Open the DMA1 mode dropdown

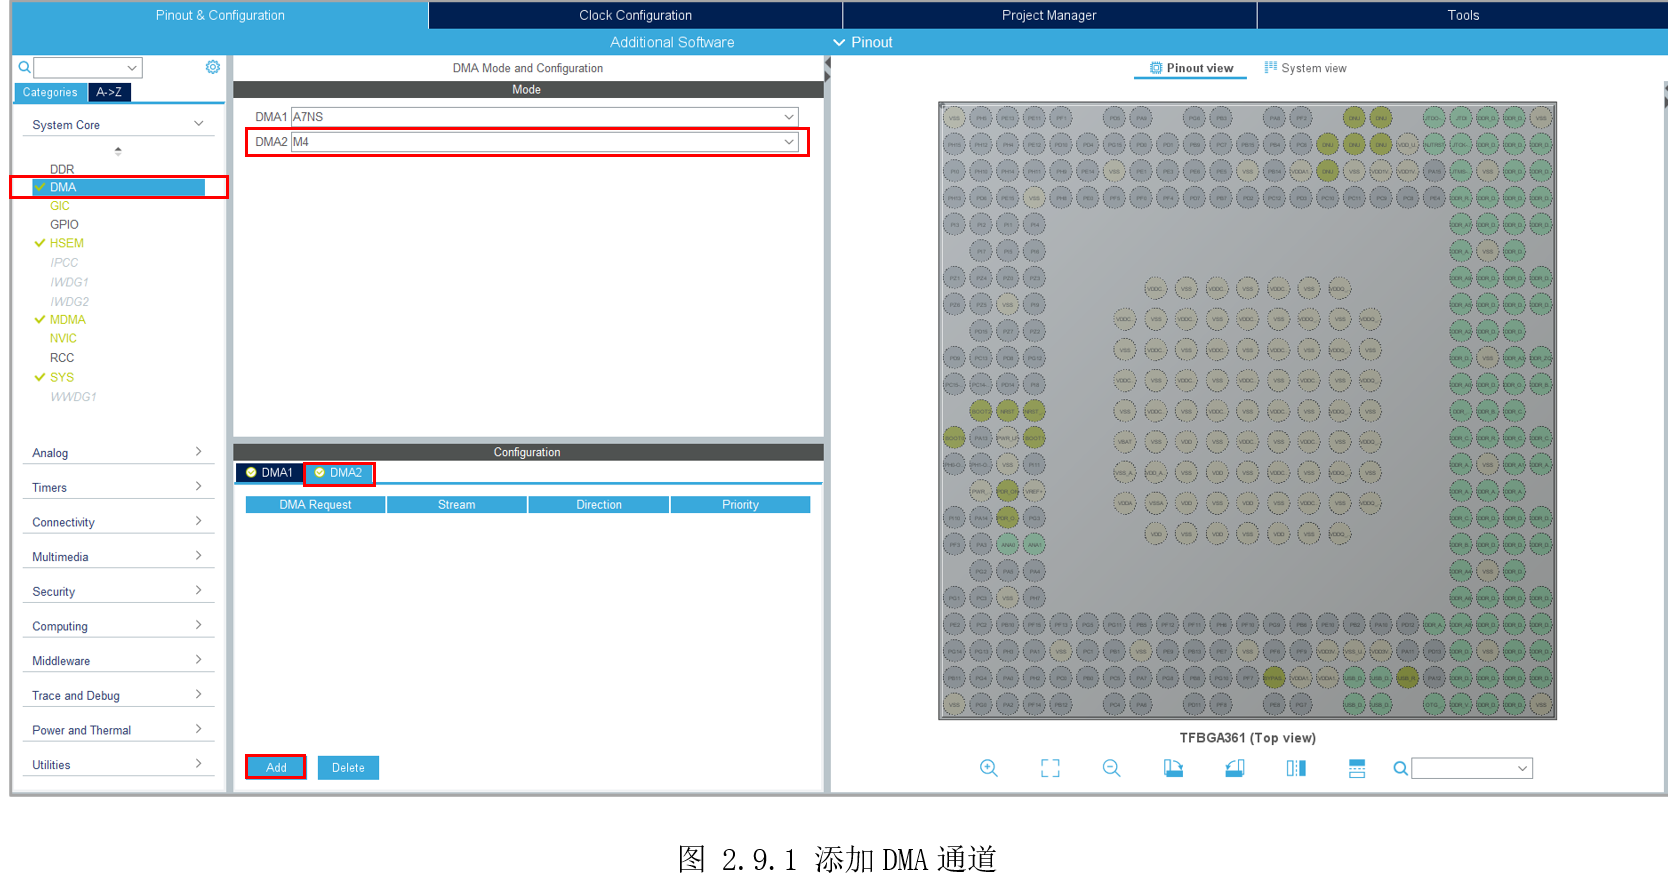point(788,117)
